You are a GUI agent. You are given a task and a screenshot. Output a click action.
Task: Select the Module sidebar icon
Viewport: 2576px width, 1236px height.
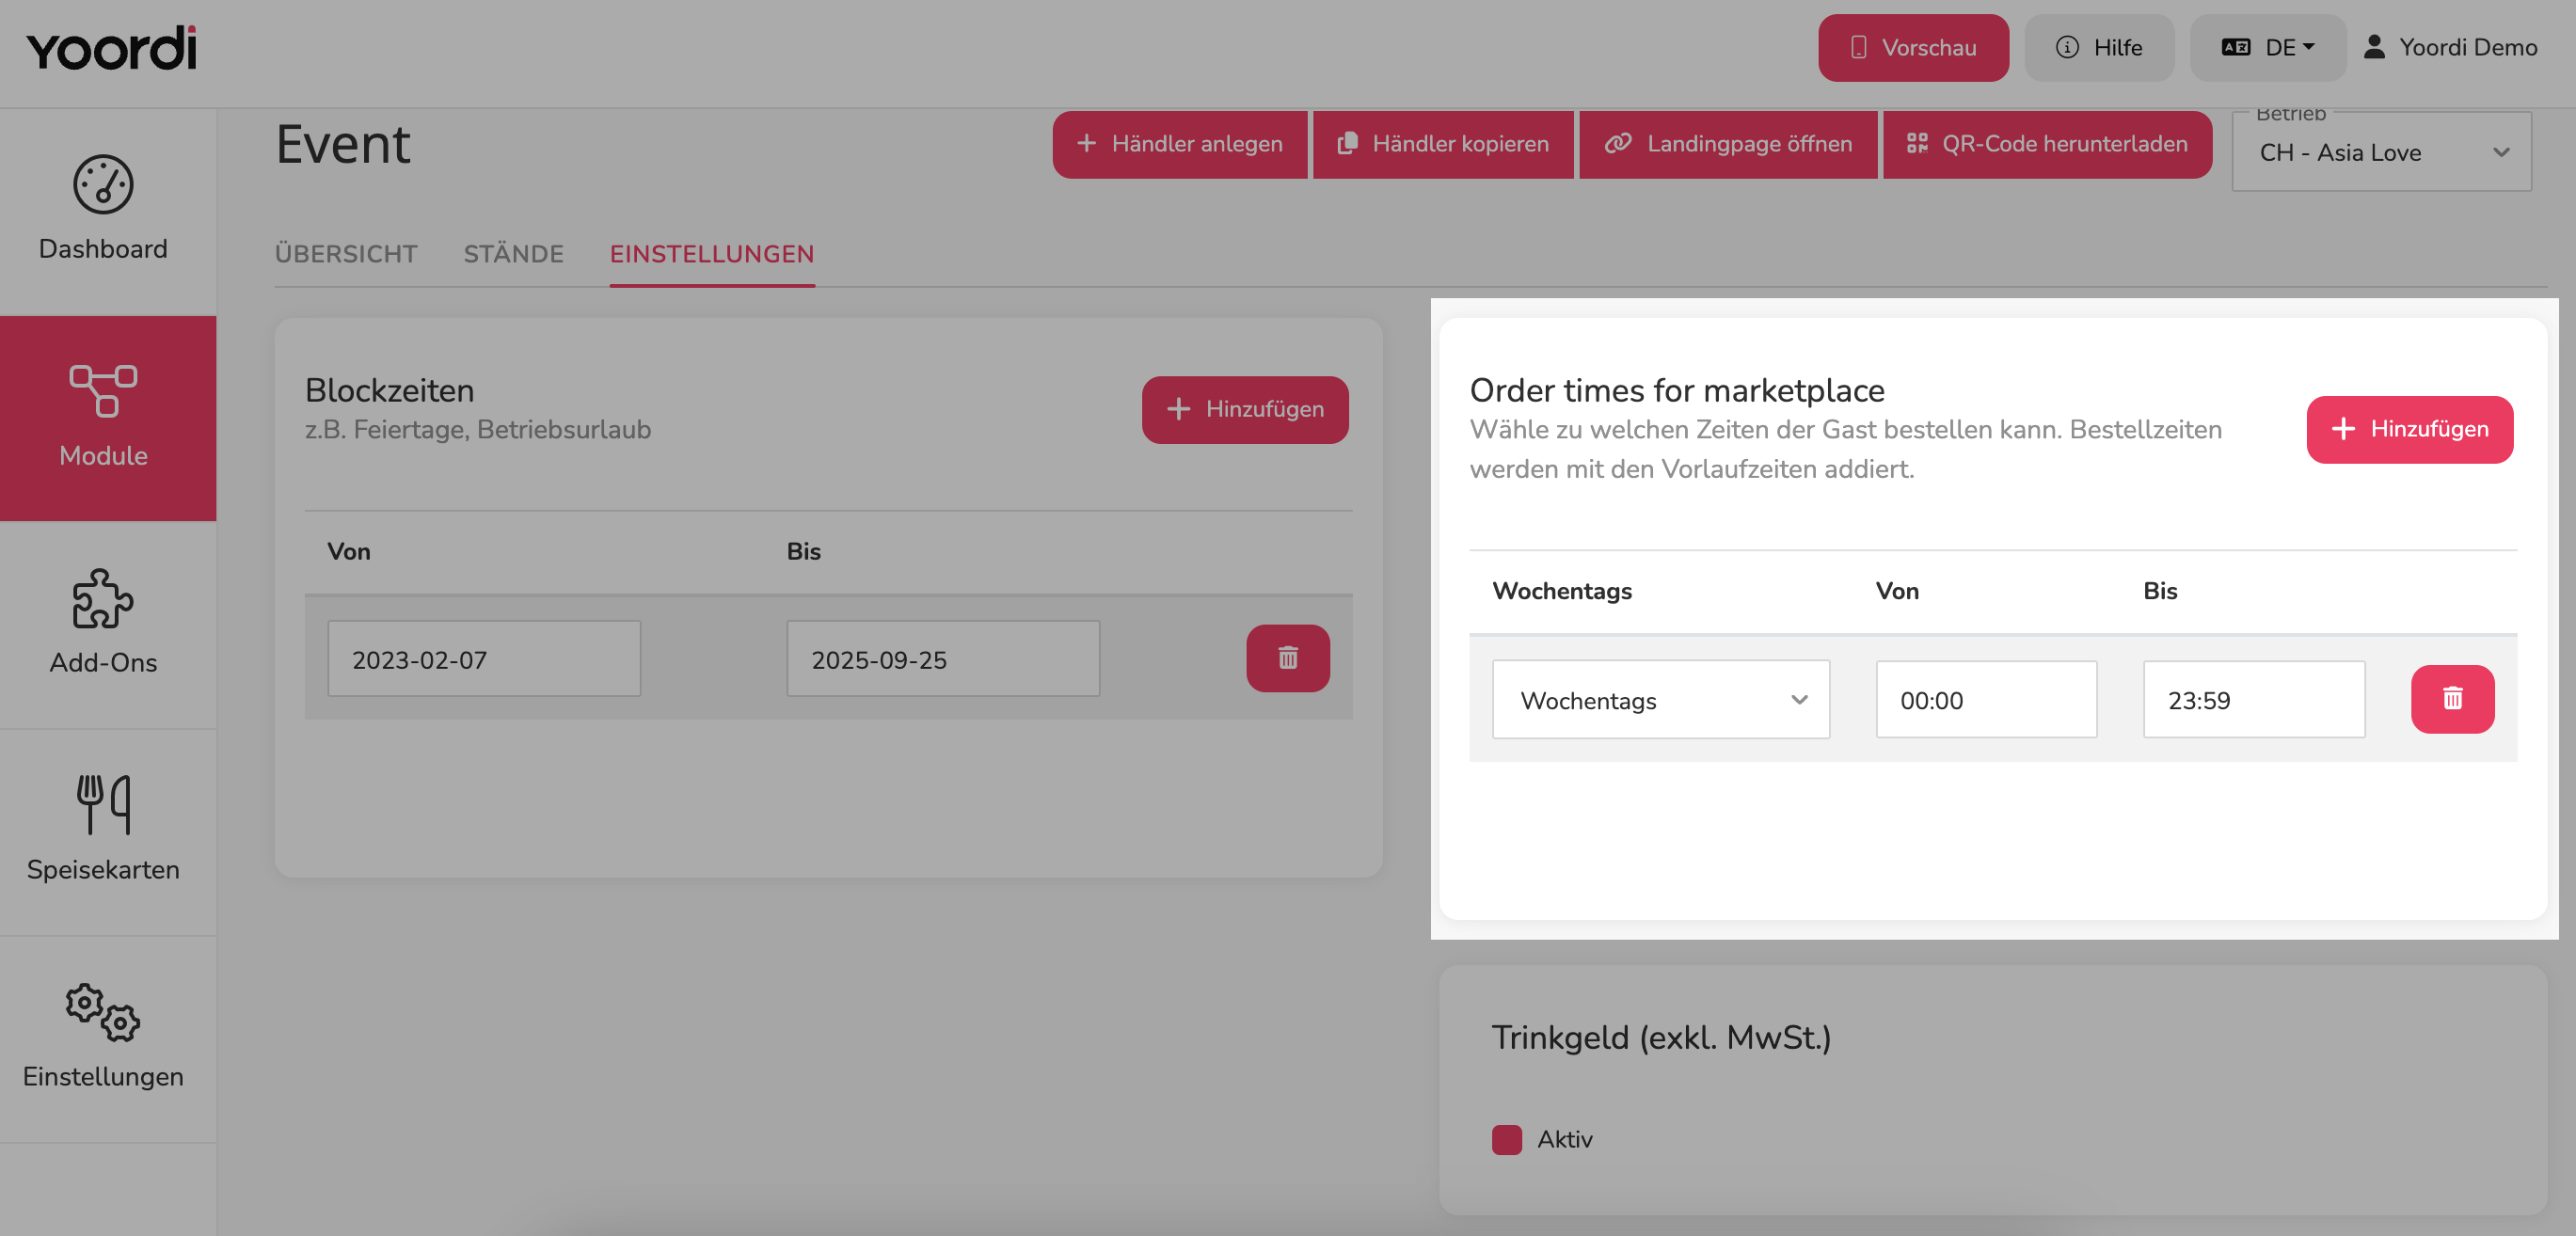point(103,390)
